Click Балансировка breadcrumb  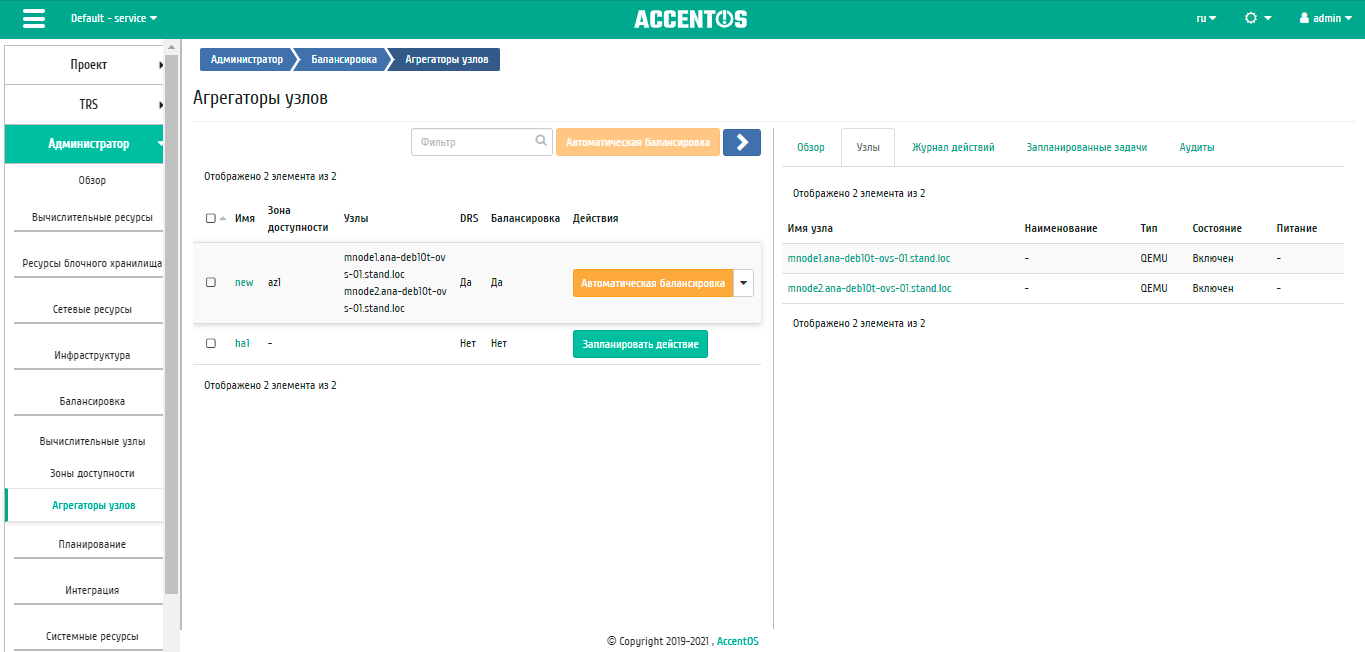tap(344, 60)
